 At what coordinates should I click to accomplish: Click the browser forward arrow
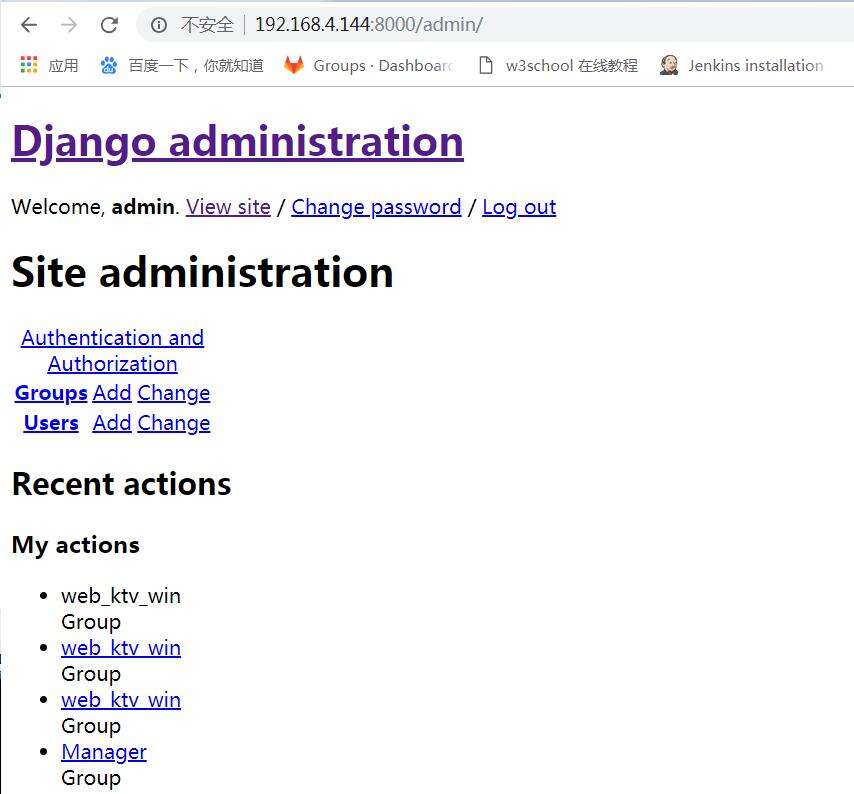(x=69, y=25)
